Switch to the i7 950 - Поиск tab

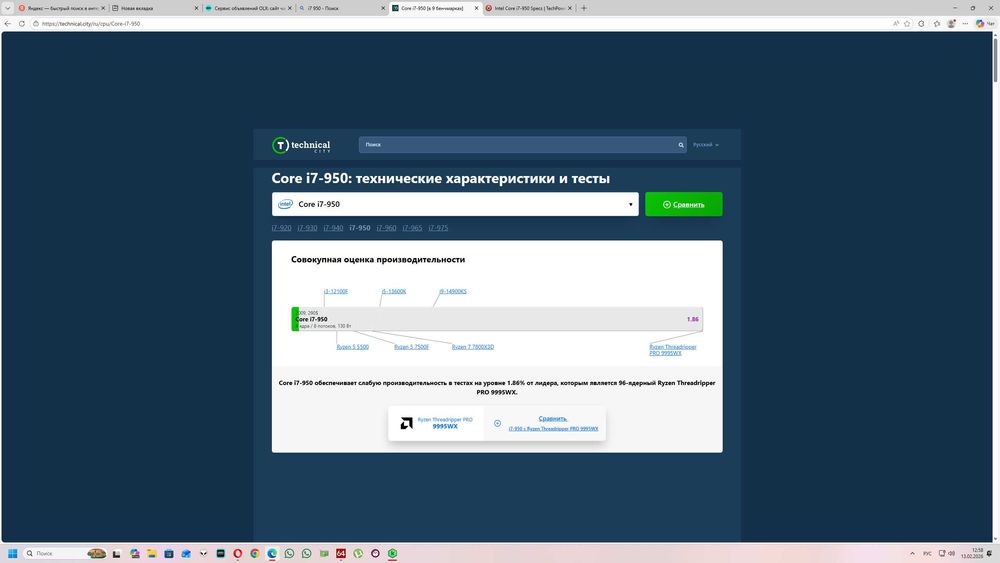341,8
